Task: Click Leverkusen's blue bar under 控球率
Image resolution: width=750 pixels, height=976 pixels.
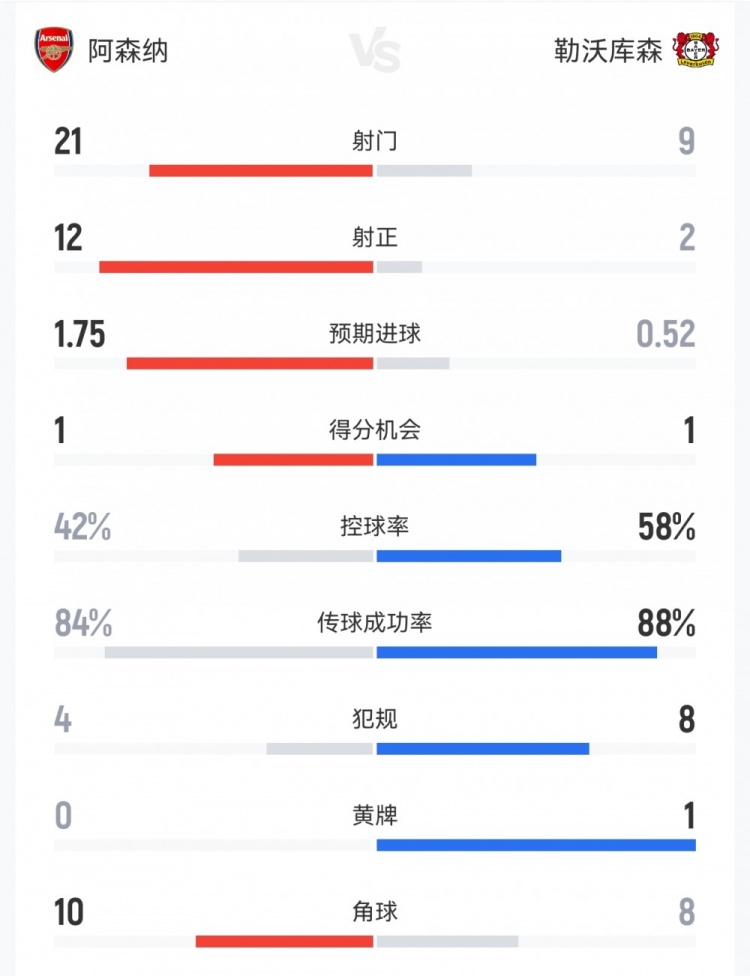Action: tap(469, 556)
